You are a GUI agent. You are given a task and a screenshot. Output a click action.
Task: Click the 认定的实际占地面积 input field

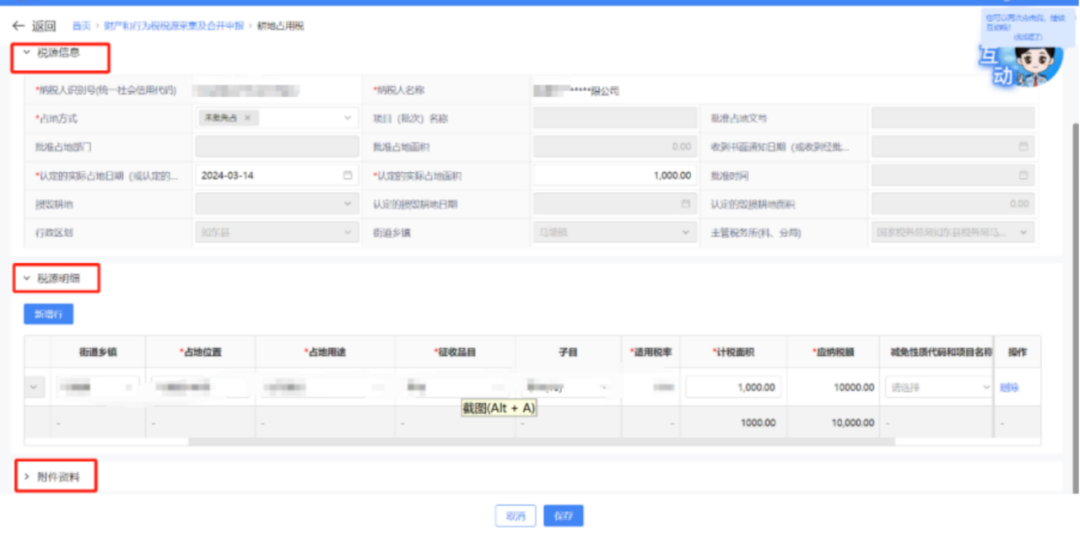(614, 175)
